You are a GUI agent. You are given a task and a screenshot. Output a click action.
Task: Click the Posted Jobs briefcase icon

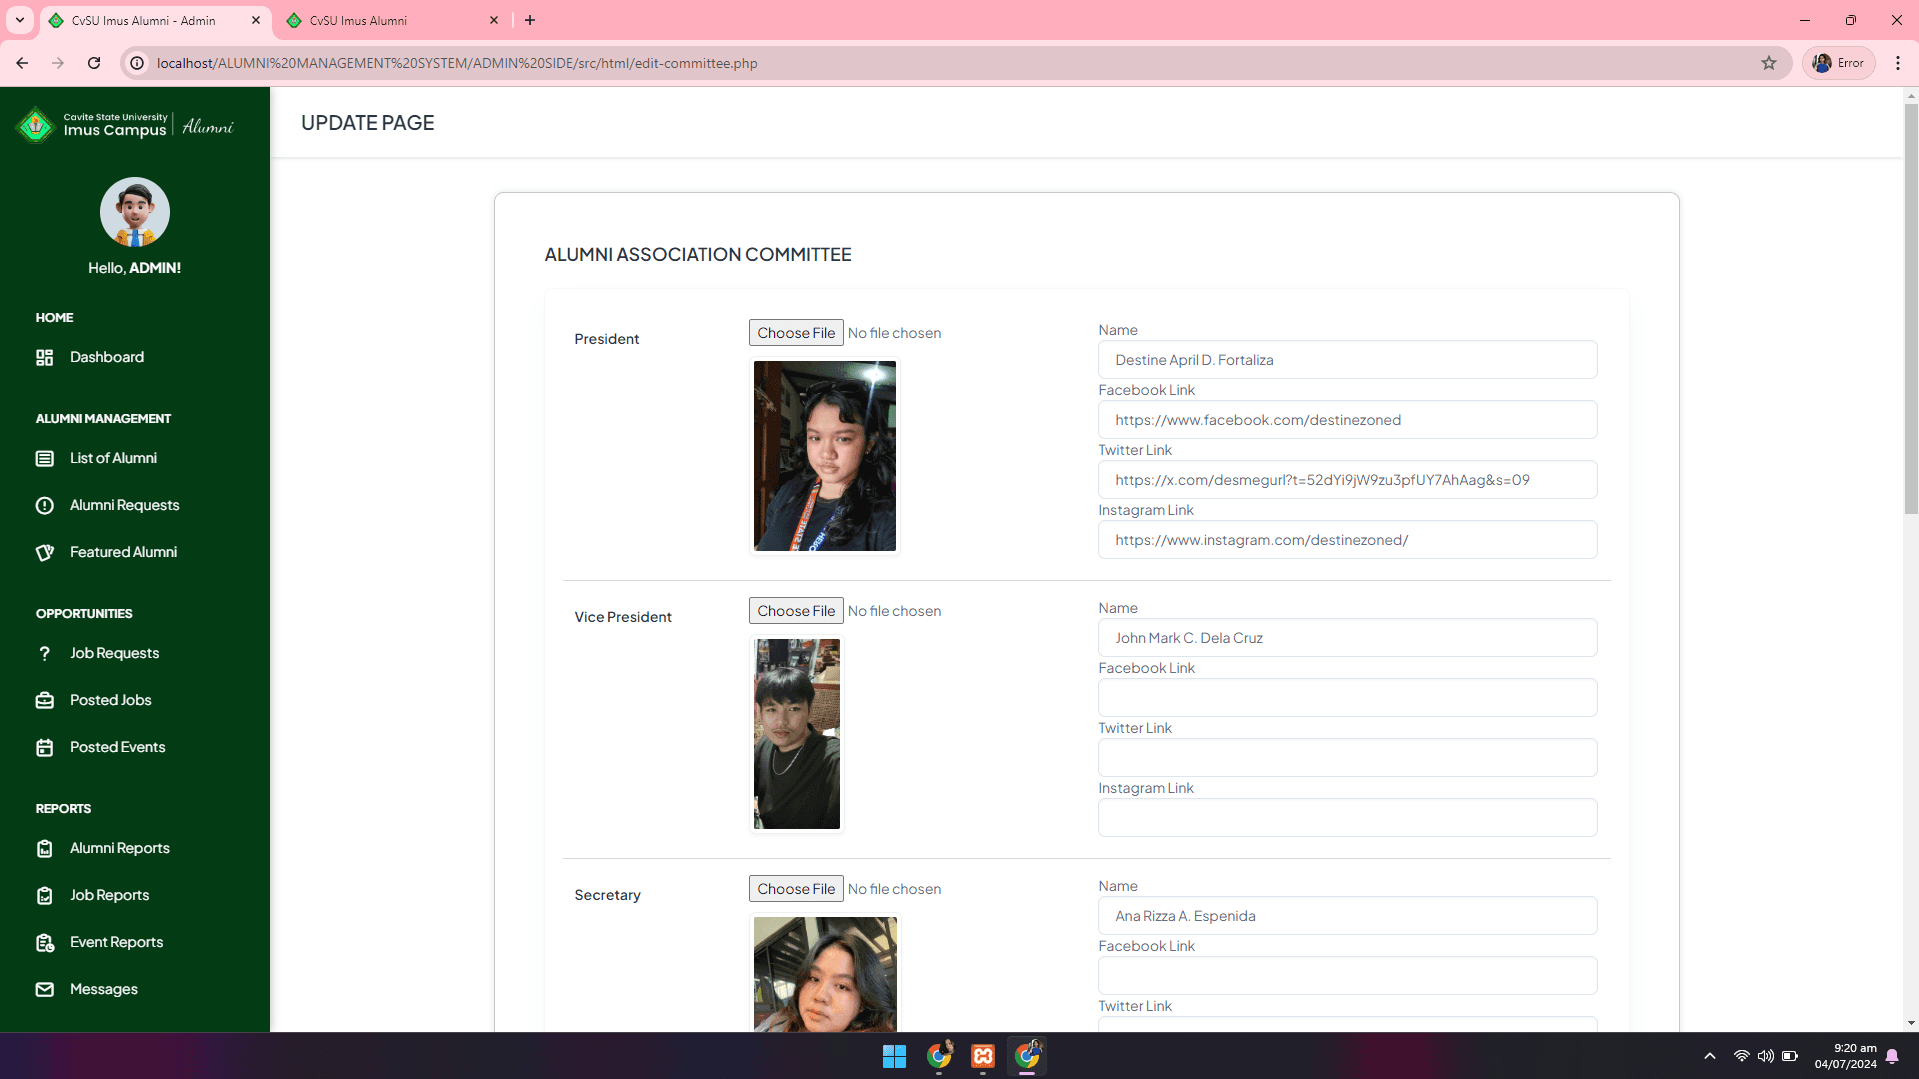pos(44,700)
